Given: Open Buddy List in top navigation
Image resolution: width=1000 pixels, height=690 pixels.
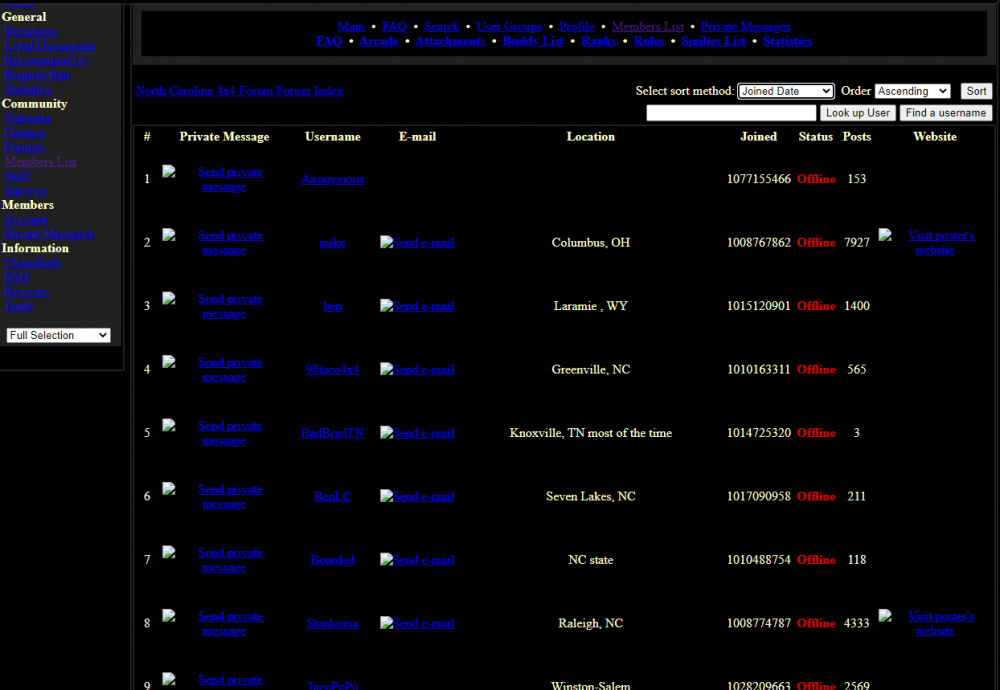Looking at the screenshot, I should tap(533, 41).
